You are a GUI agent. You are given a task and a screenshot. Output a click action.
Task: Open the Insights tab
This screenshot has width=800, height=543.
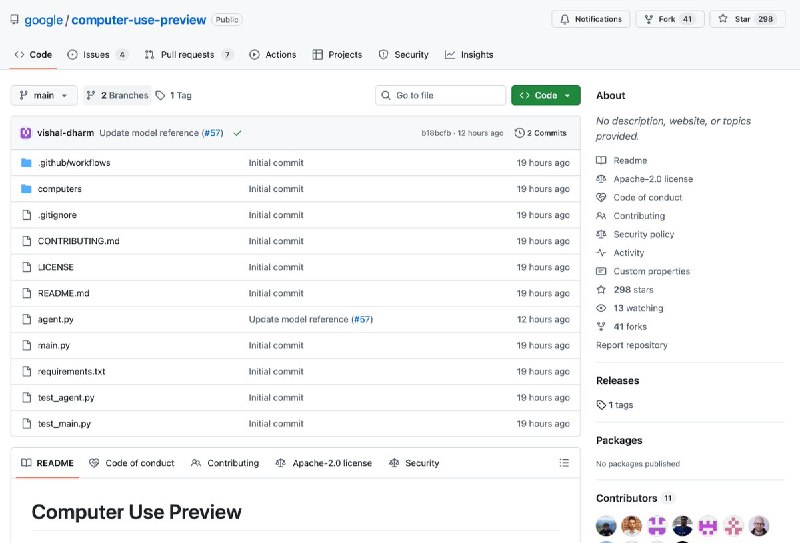coord(469,55)
